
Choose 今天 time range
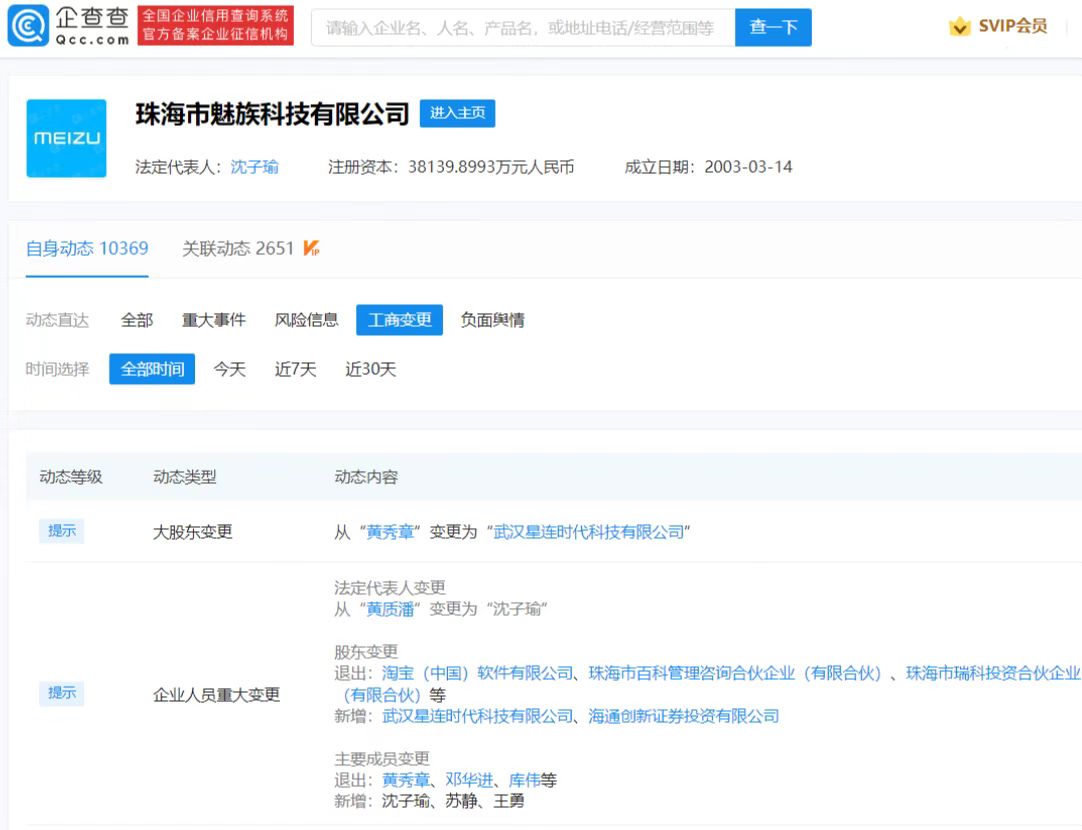(x=230, y=369)
